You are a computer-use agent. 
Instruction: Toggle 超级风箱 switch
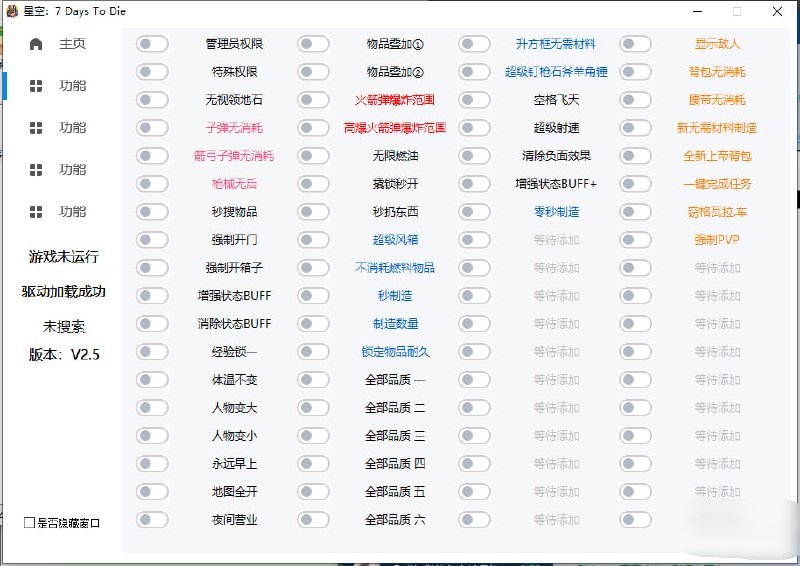313,240
